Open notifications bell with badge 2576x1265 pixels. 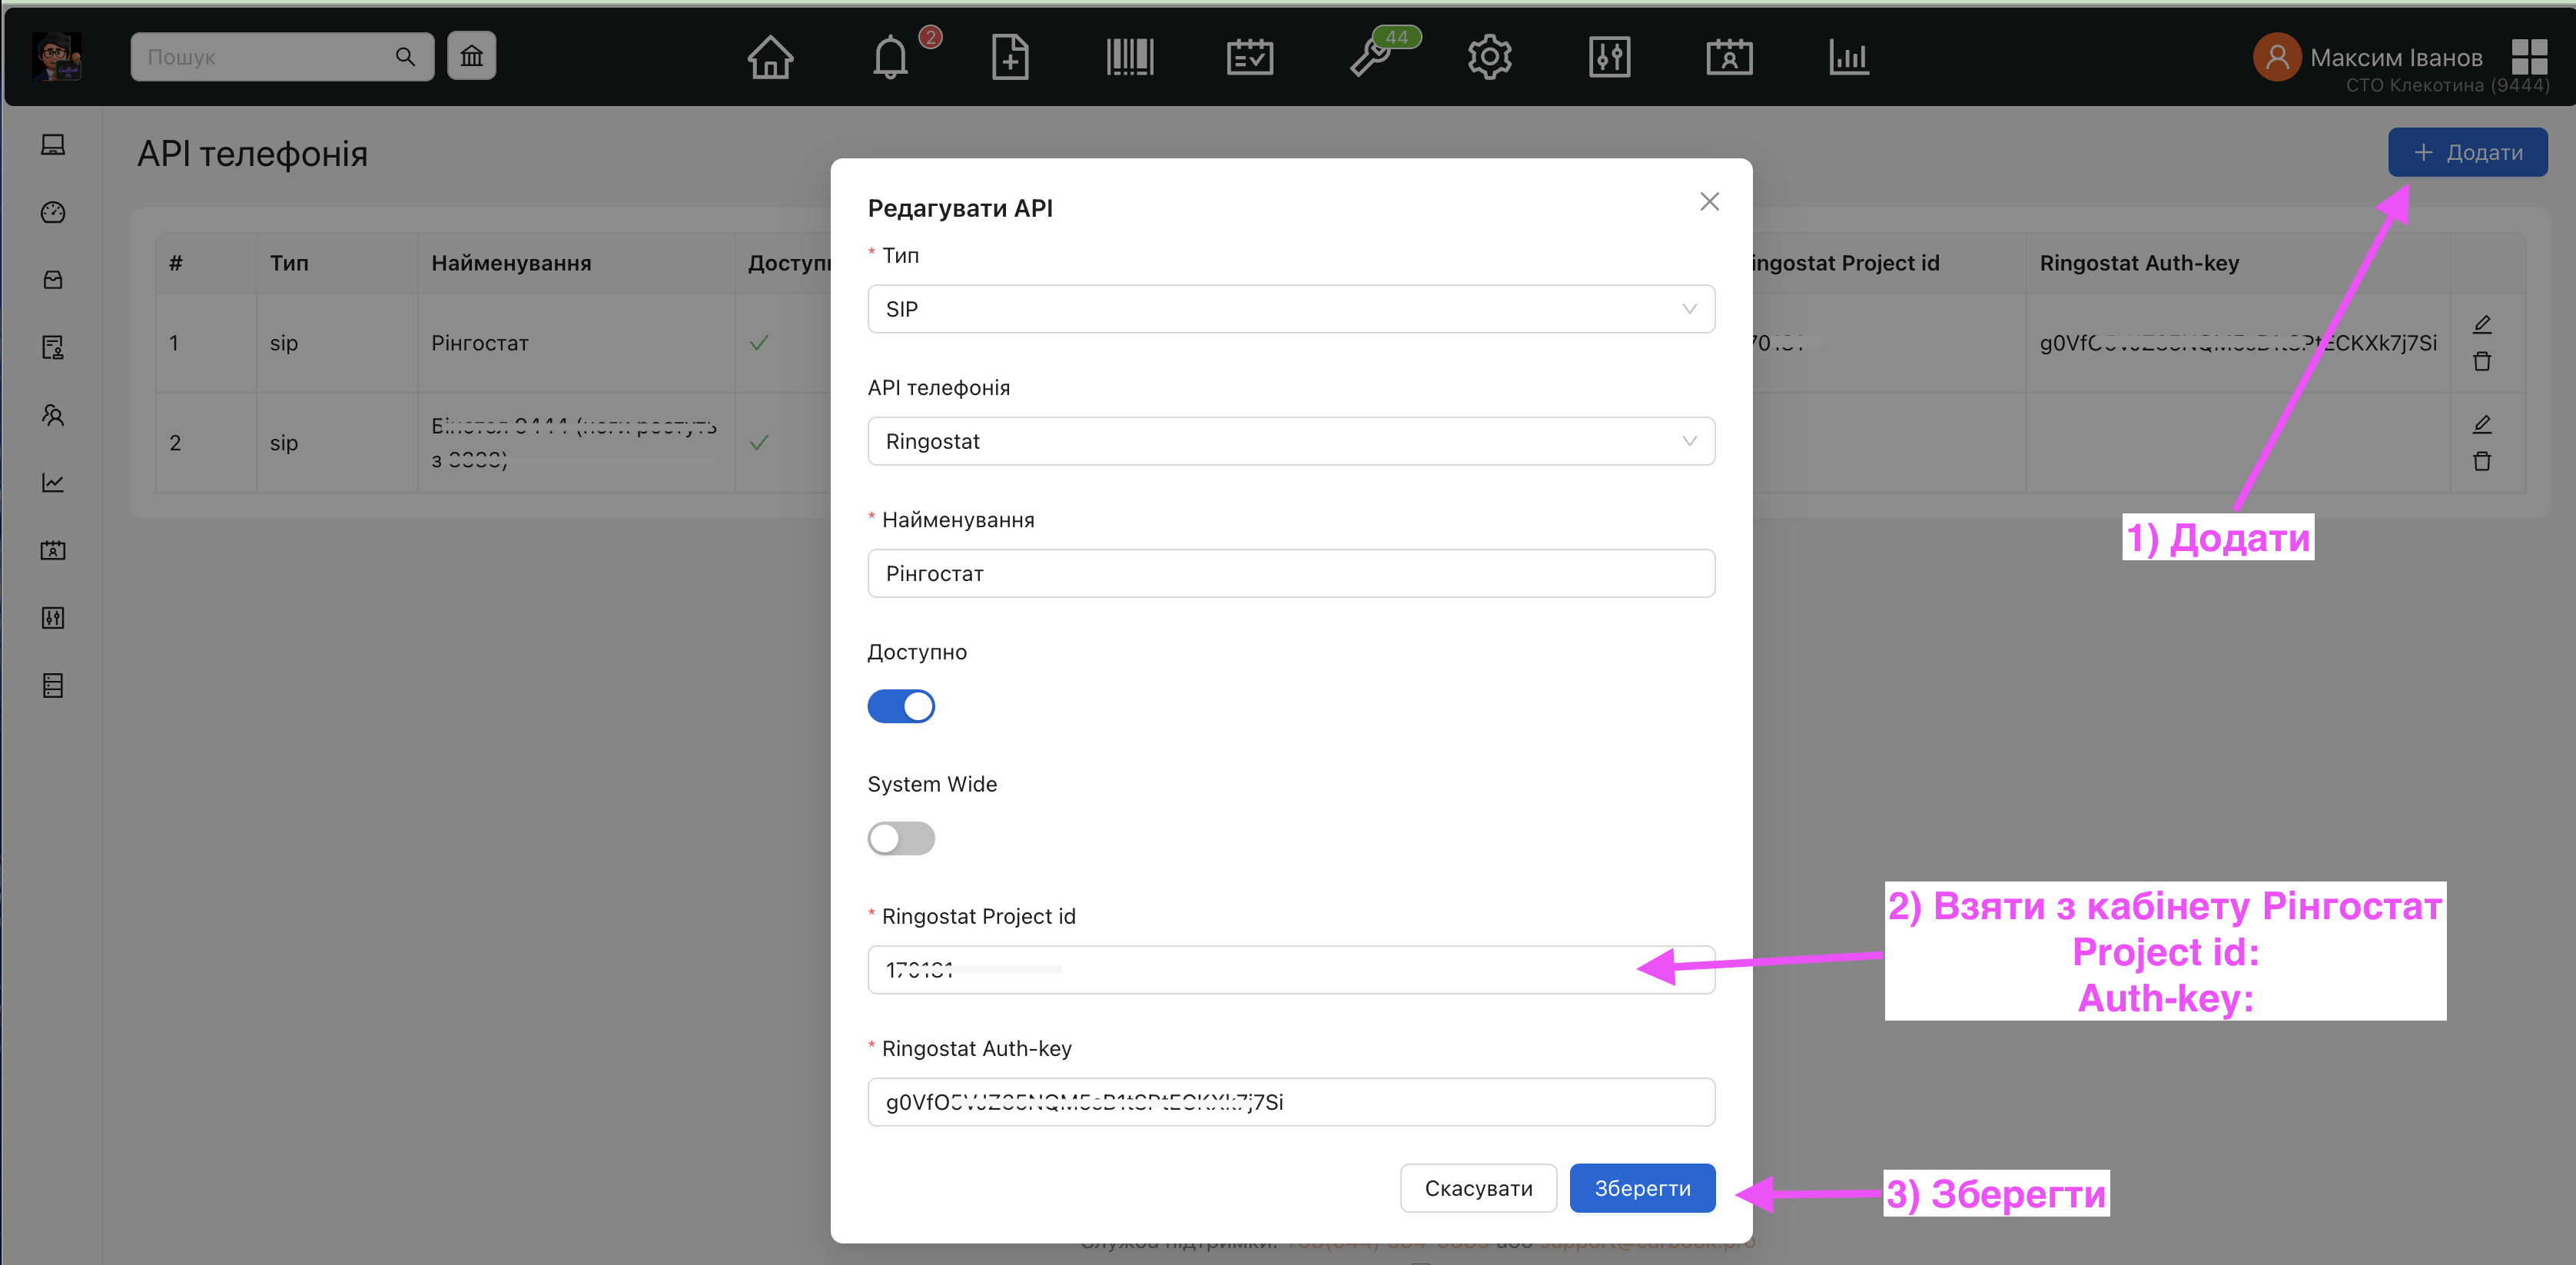tap(890, 57)
